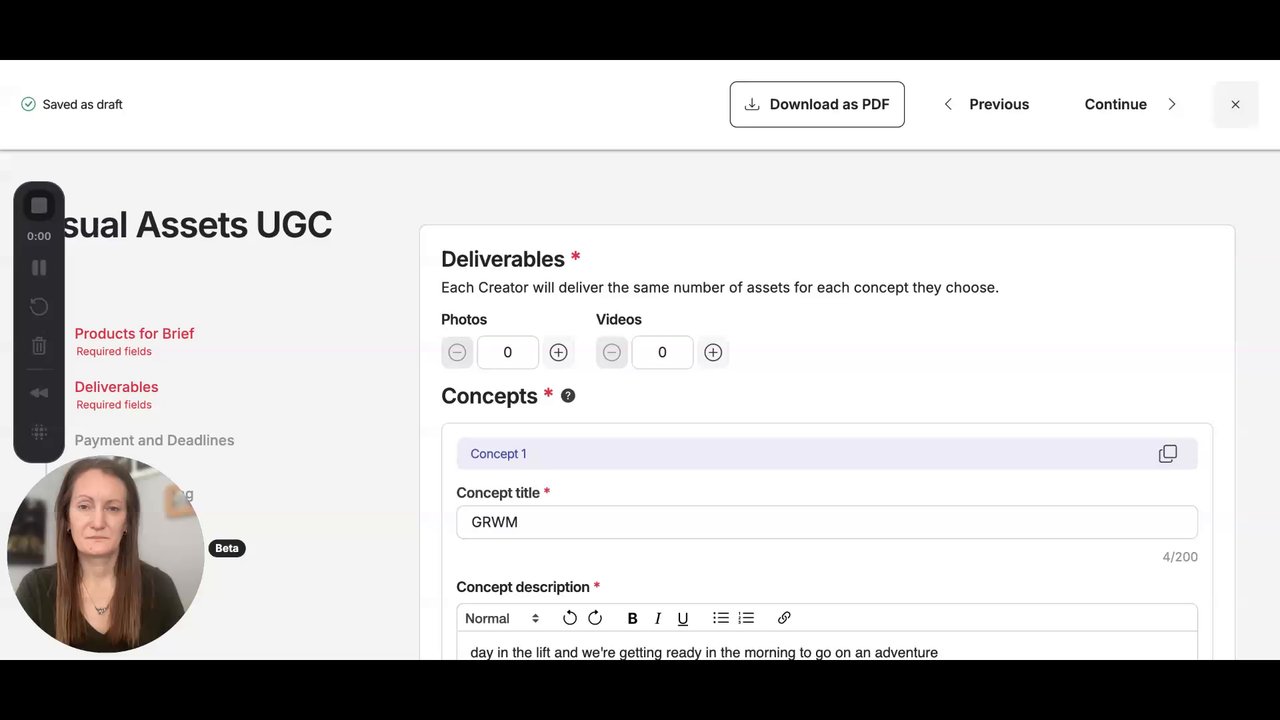
Task: Redo the edit in the description editor
Action: [595, 618]
